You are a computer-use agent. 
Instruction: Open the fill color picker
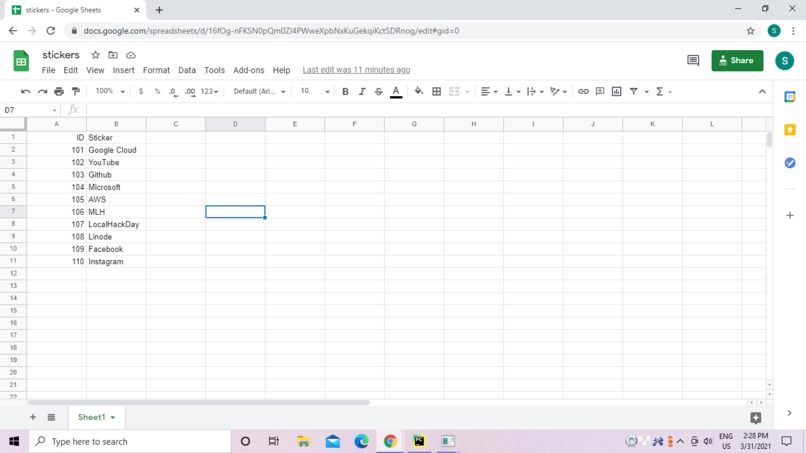click(x=418, y=92)
